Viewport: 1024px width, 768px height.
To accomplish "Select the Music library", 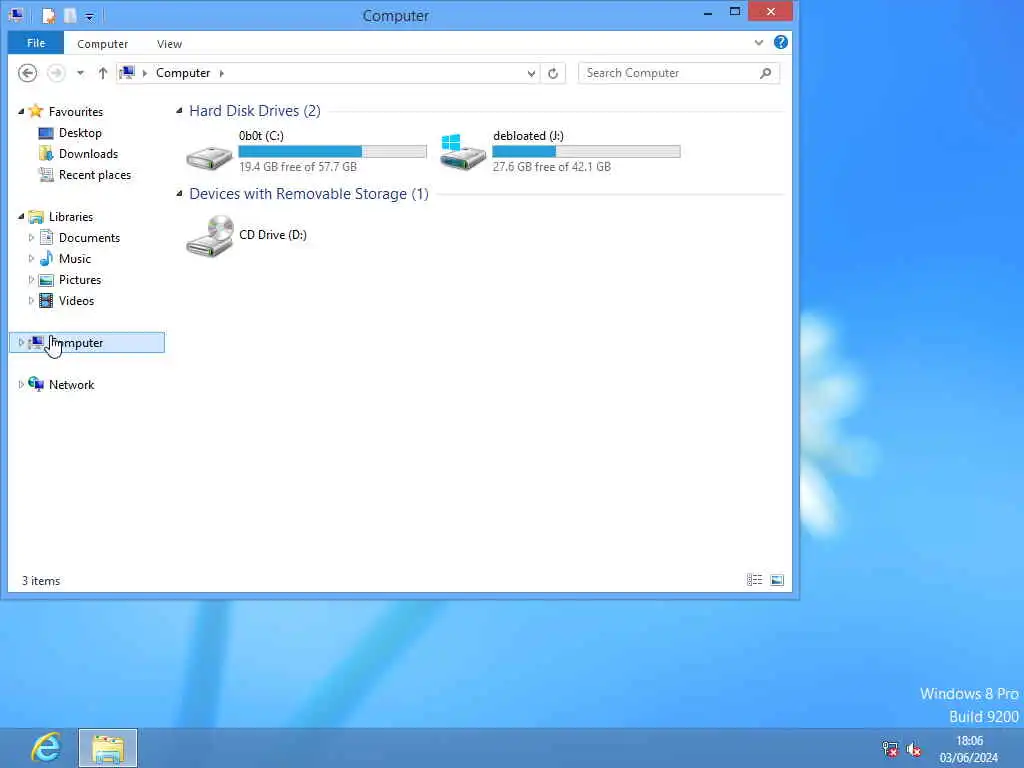I will pos(74,259).
